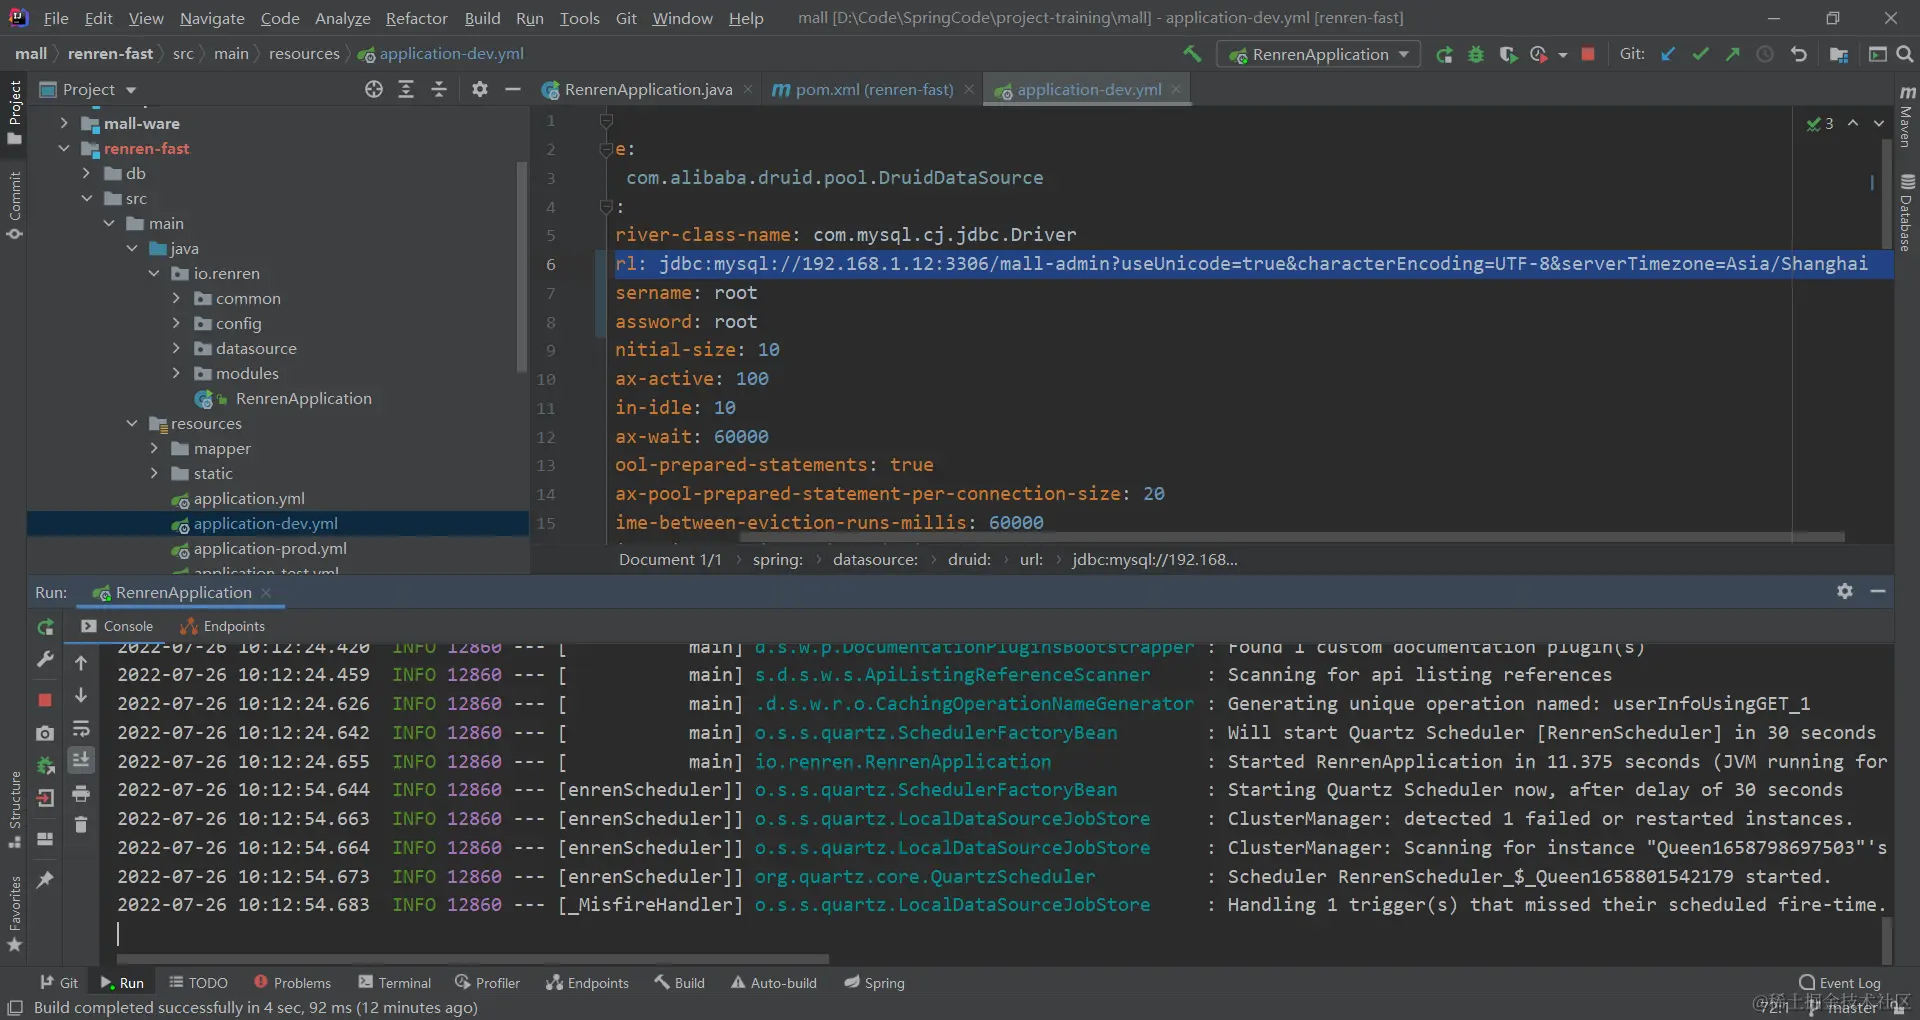Expand the db folder
Screen dimensions: 1920x1020
[x=86, y=173]
